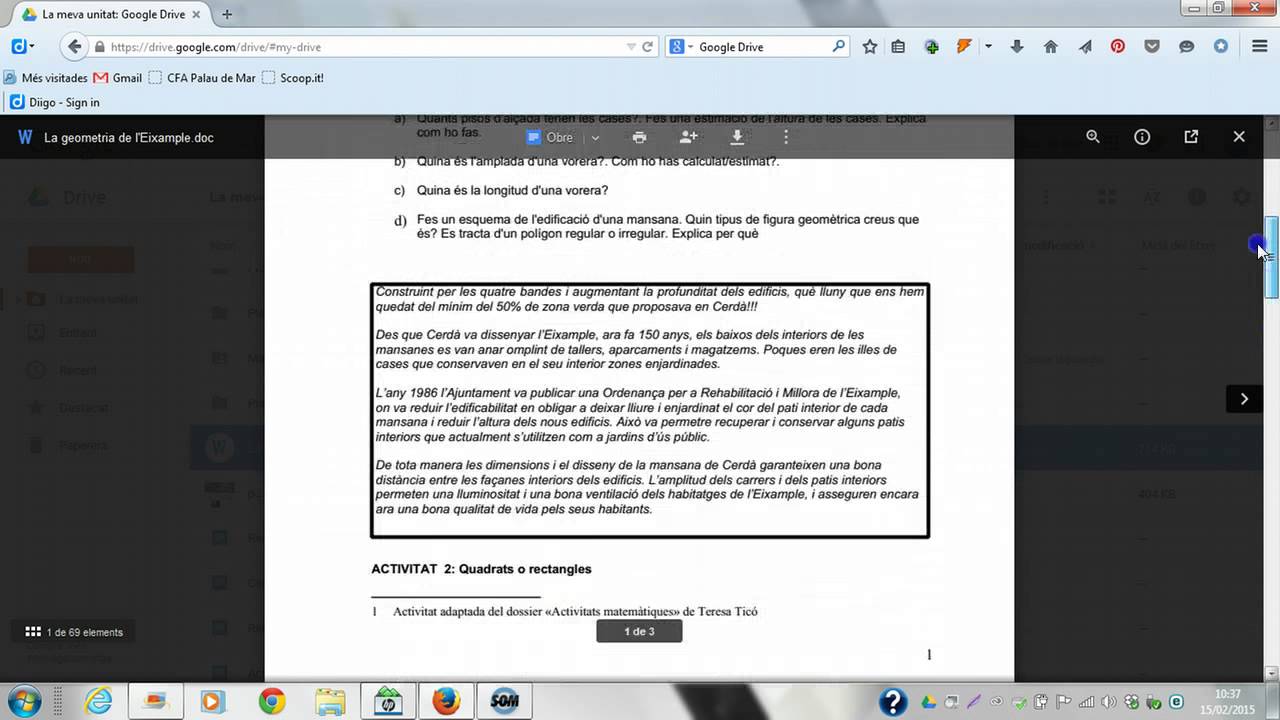This screenshot has width=1280, height=720.
Task: Open Scoop.it! bookmark
Action: [293, 77]
